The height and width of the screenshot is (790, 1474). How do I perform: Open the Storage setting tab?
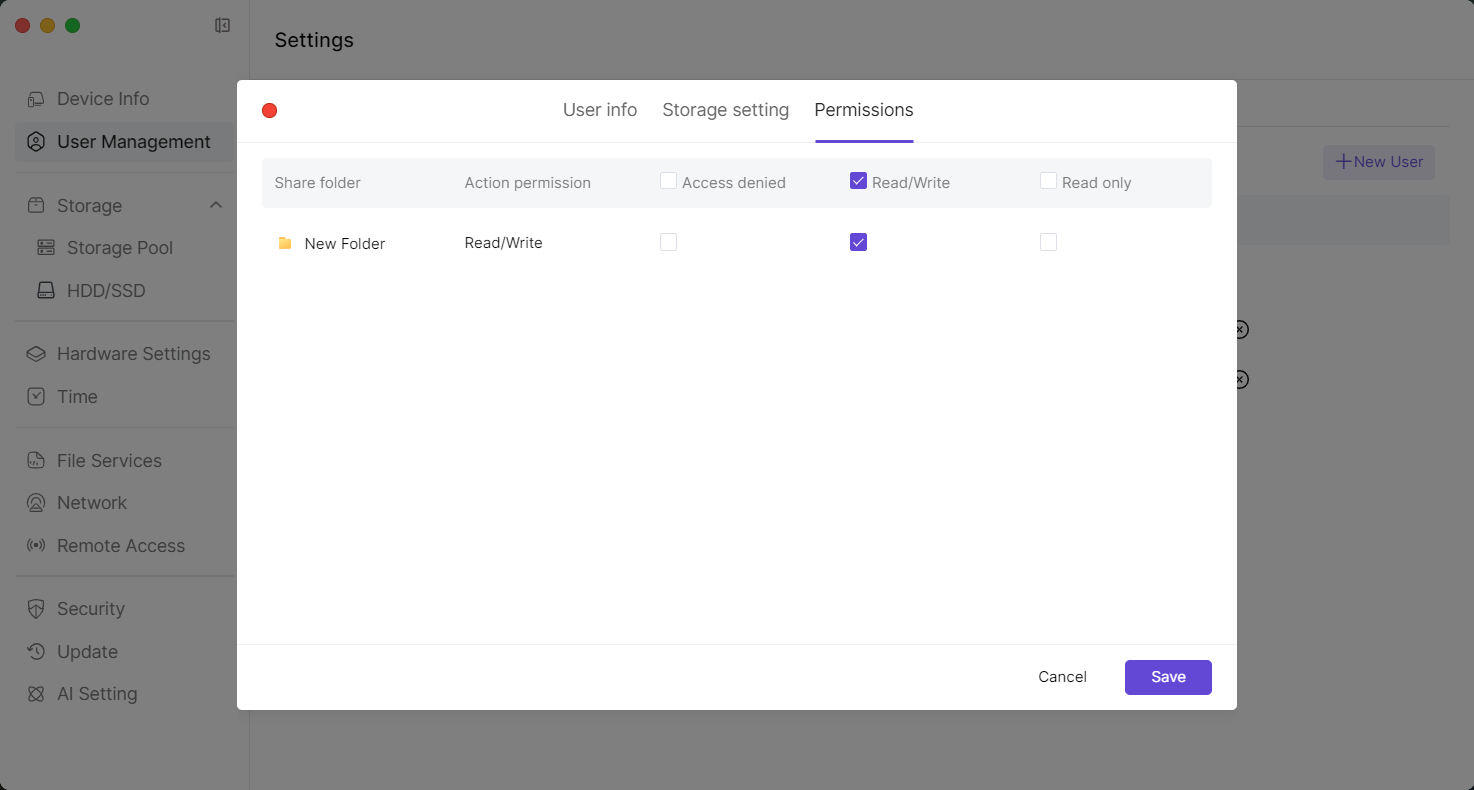coord(725,110)
